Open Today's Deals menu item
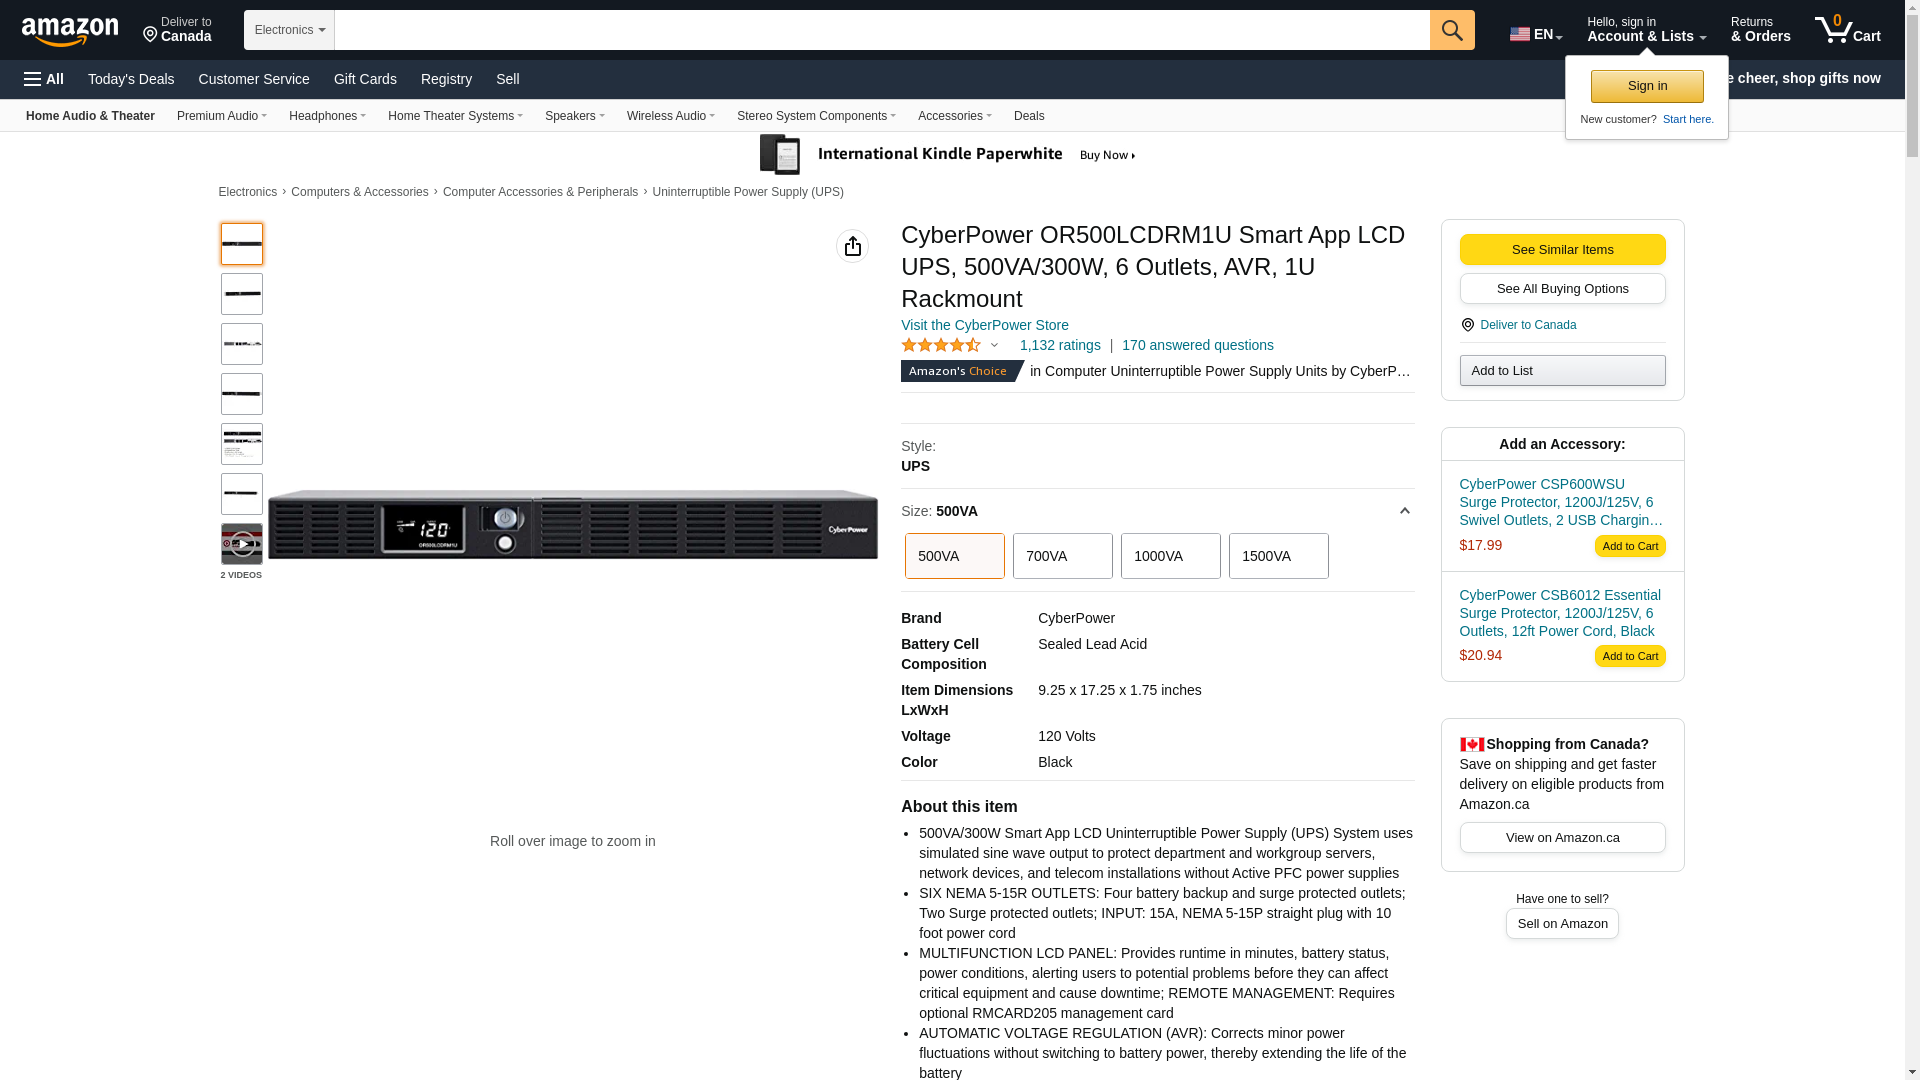1920x1080 pixels. point(131,79)
